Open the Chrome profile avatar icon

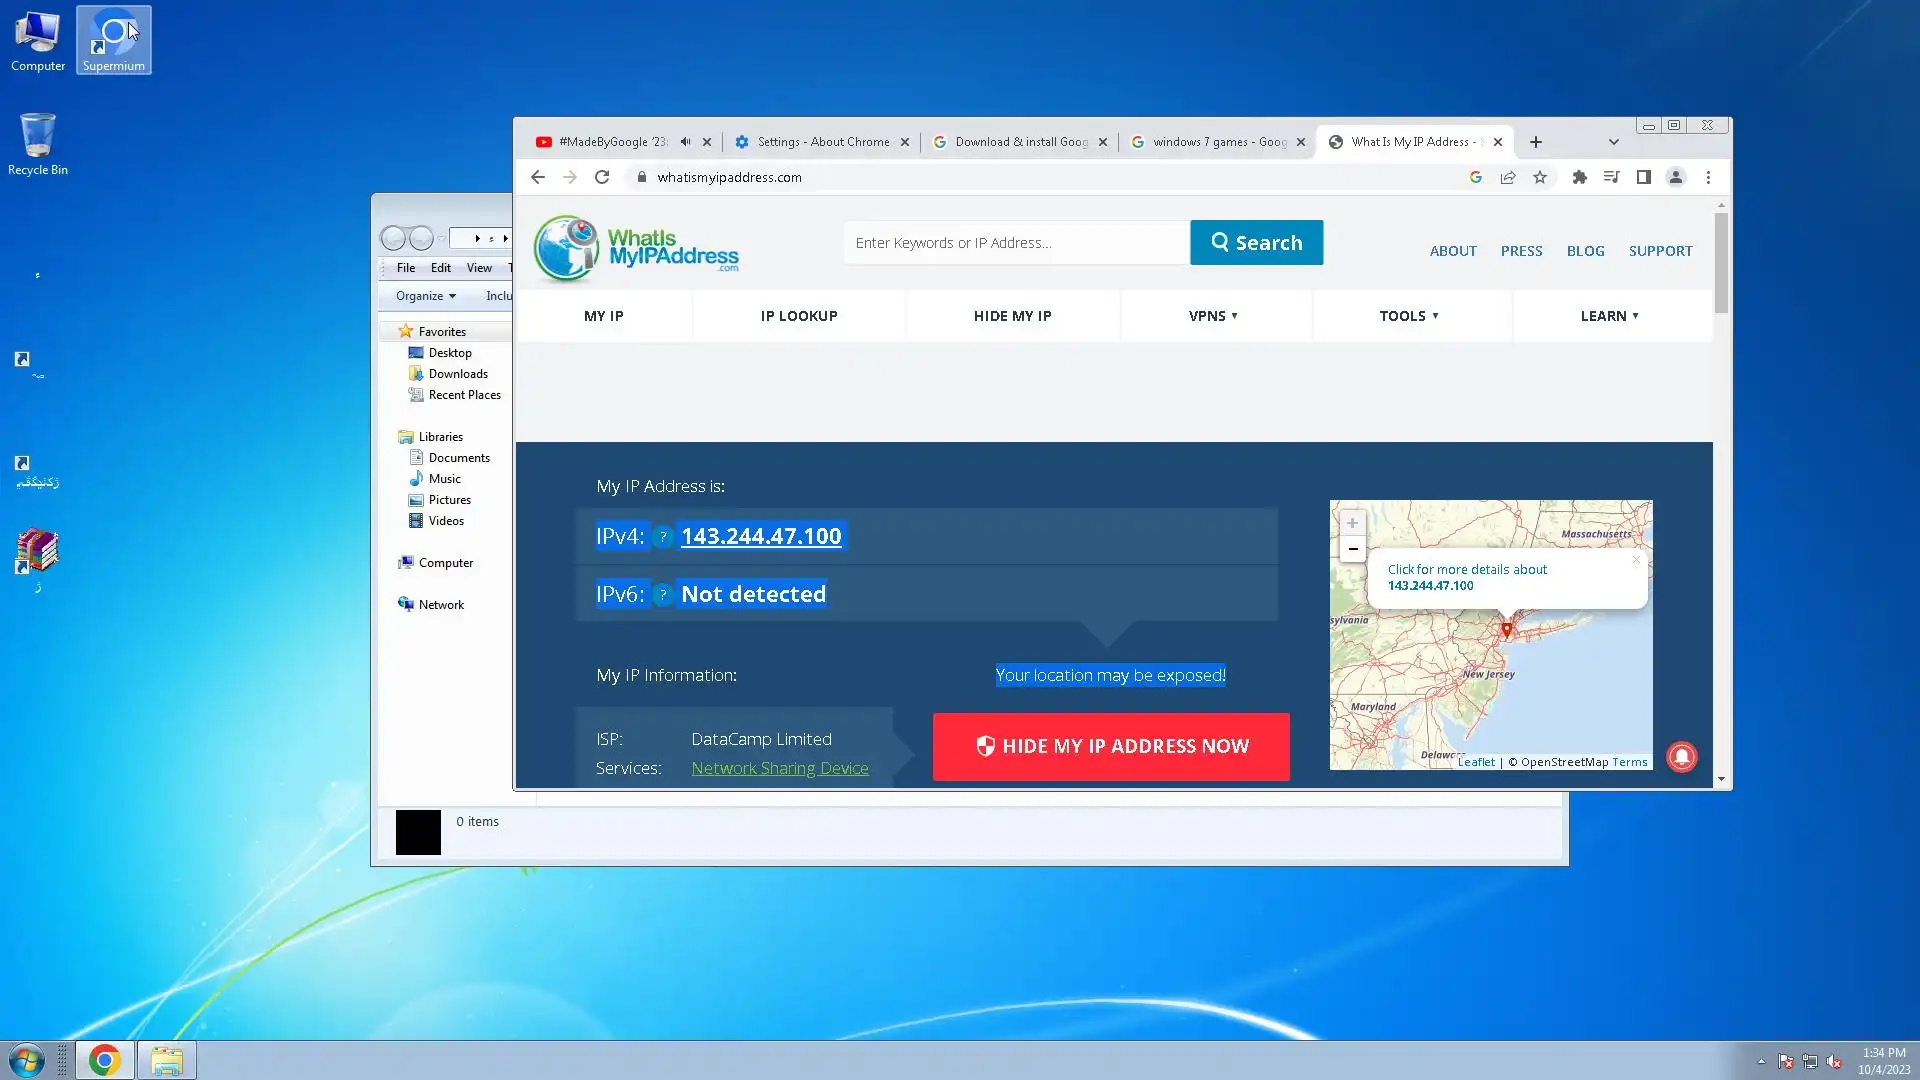click(1676, 177)
